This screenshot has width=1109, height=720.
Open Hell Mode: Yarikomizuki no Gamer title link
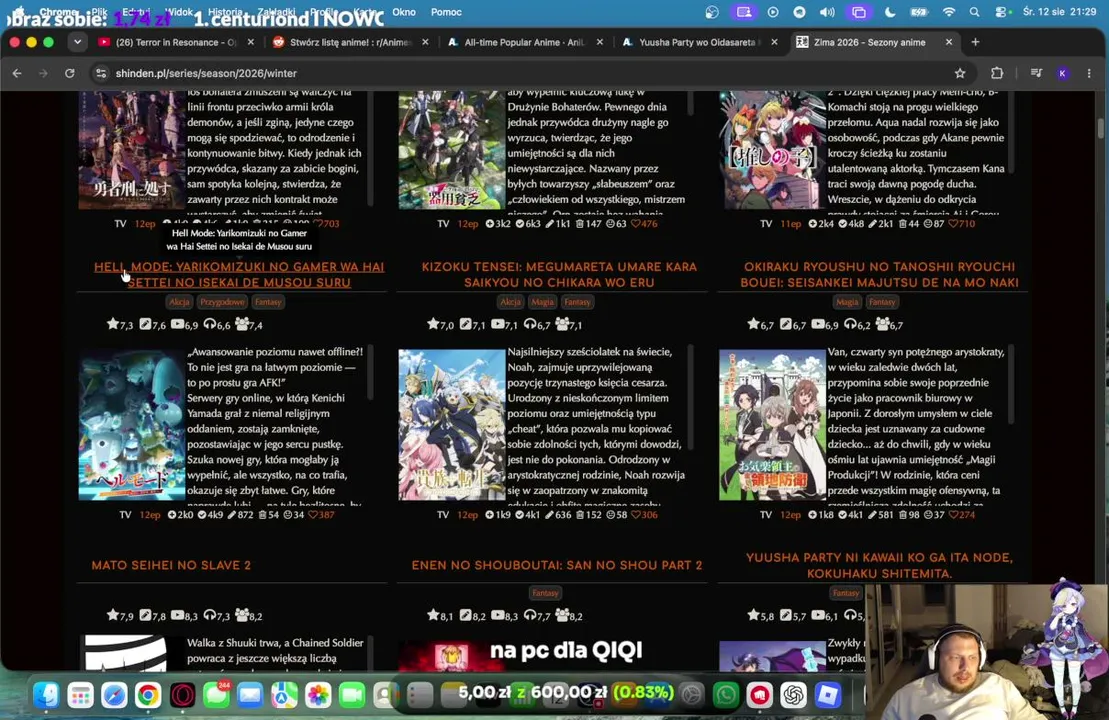(239, 274)
